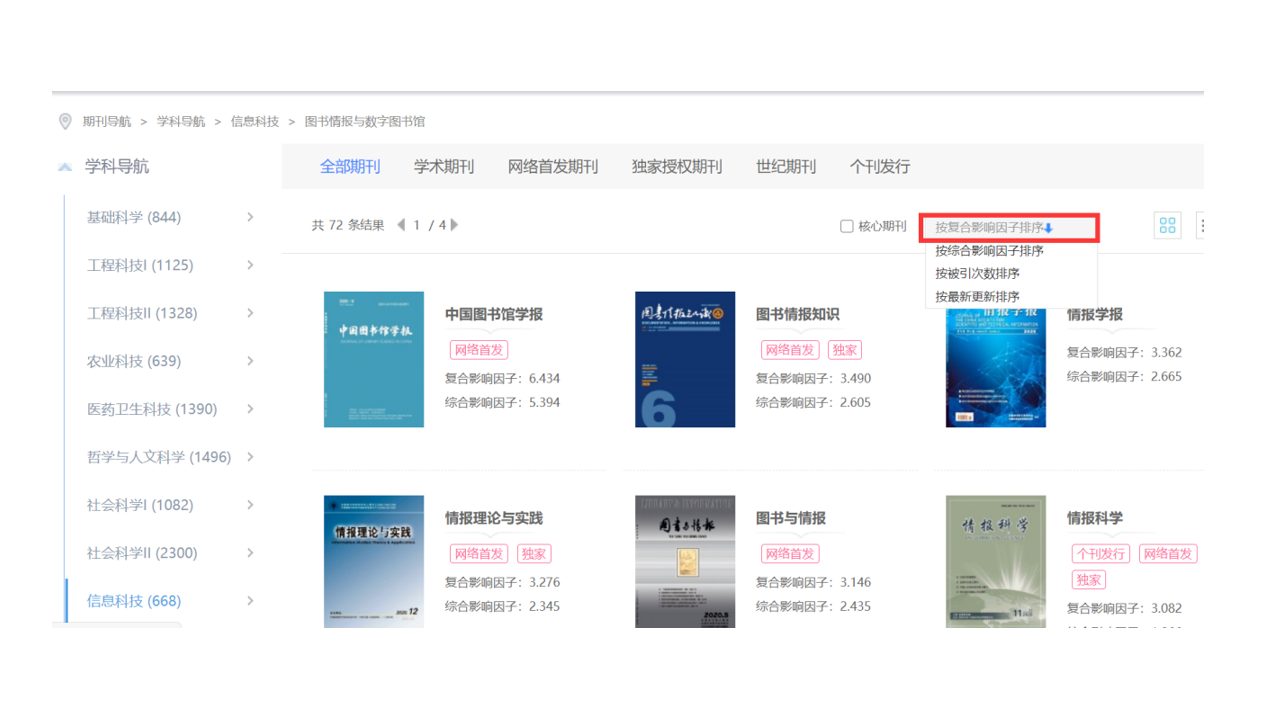Collapse the 学科导航 panel arrow
This screenshot has height=720, width=1280.
(65, 167)
